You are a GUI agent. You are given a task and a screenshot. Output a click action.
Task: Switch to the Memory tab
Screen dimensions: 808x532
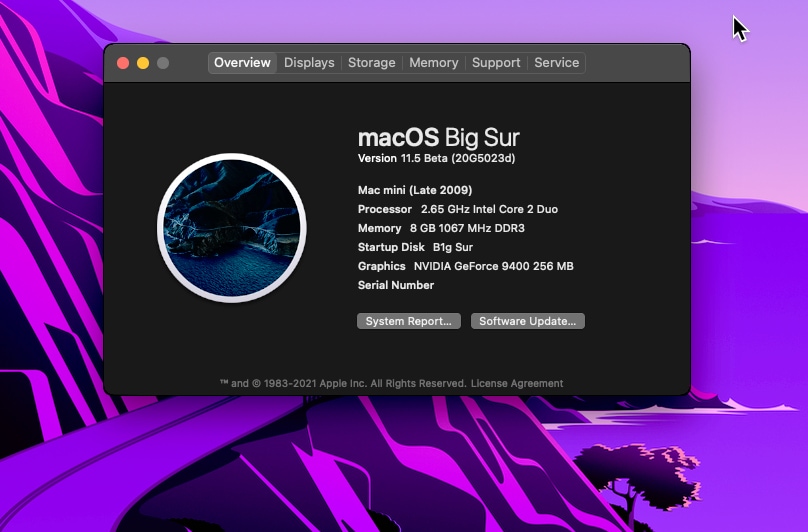(433, 63)
